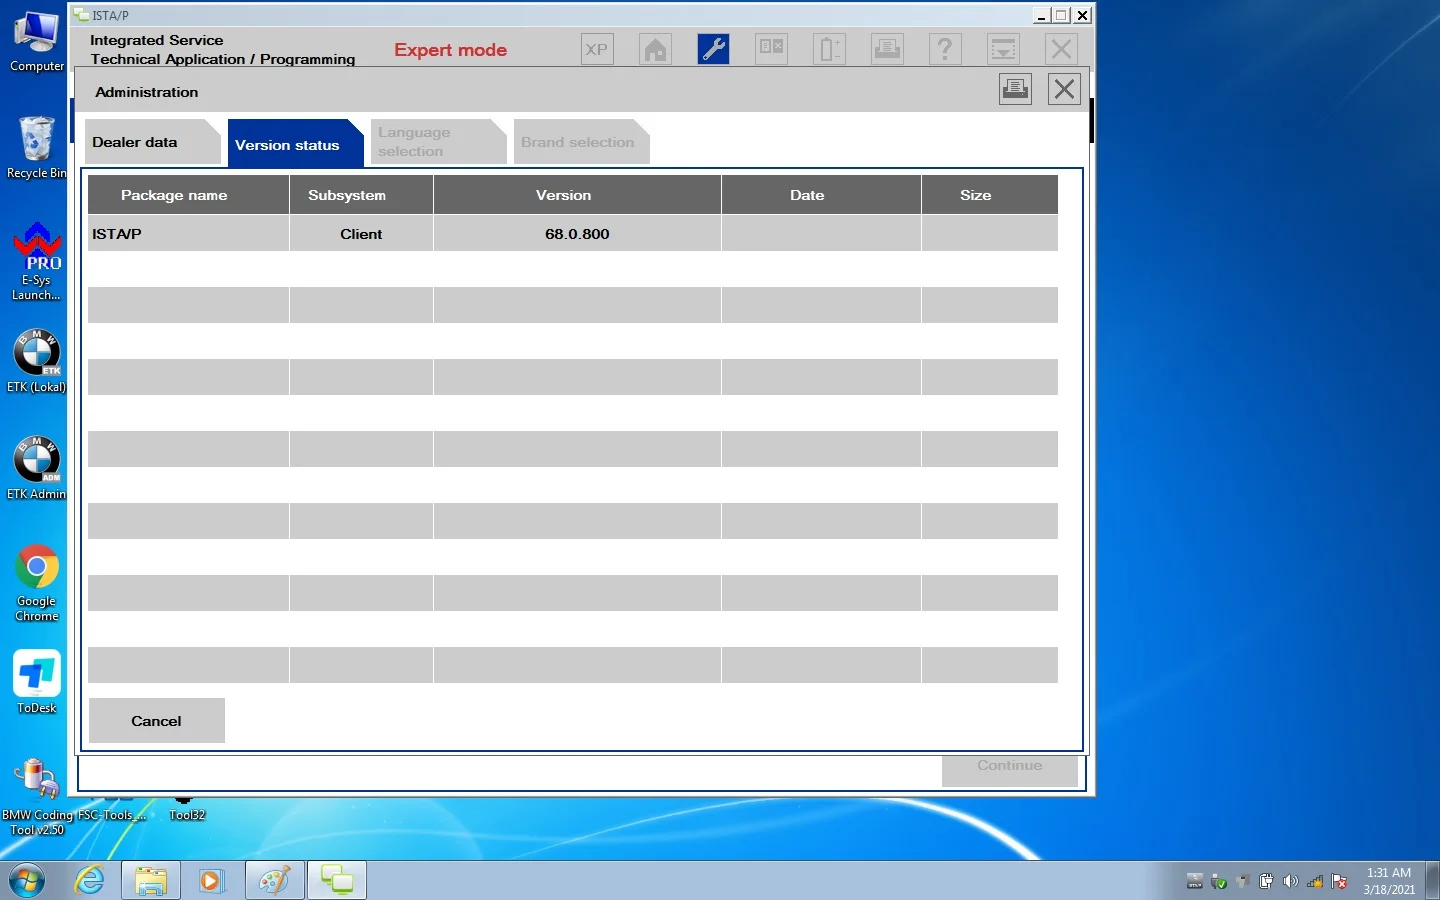Select the Tool32 desktop shortcut label

pyautogui.click(x=187, y=815)
